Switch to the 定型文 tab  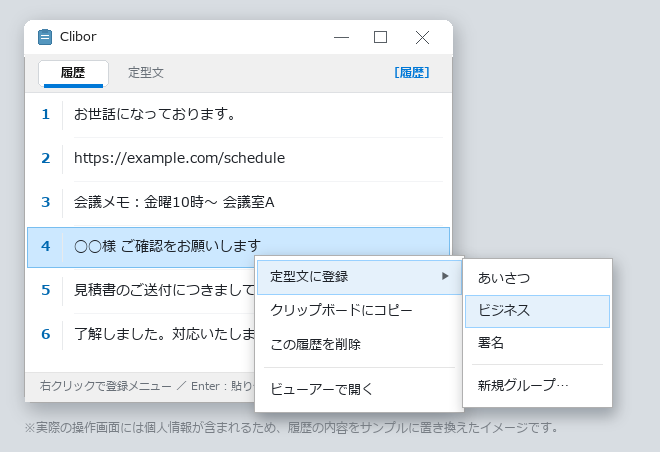click(x=146, y=73)
